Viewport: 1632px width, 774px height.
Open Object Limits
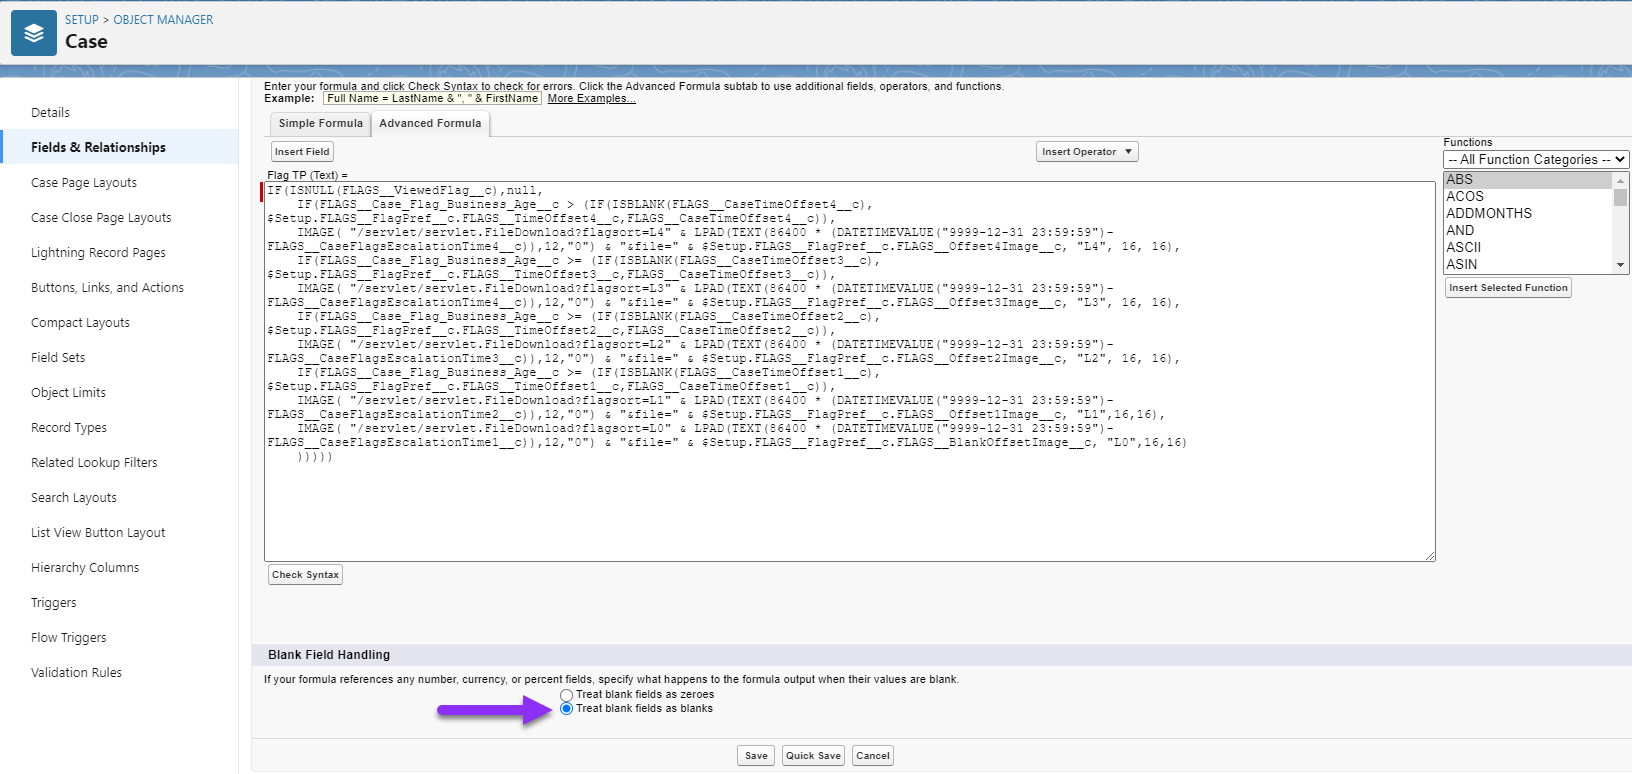coord(68,393)
